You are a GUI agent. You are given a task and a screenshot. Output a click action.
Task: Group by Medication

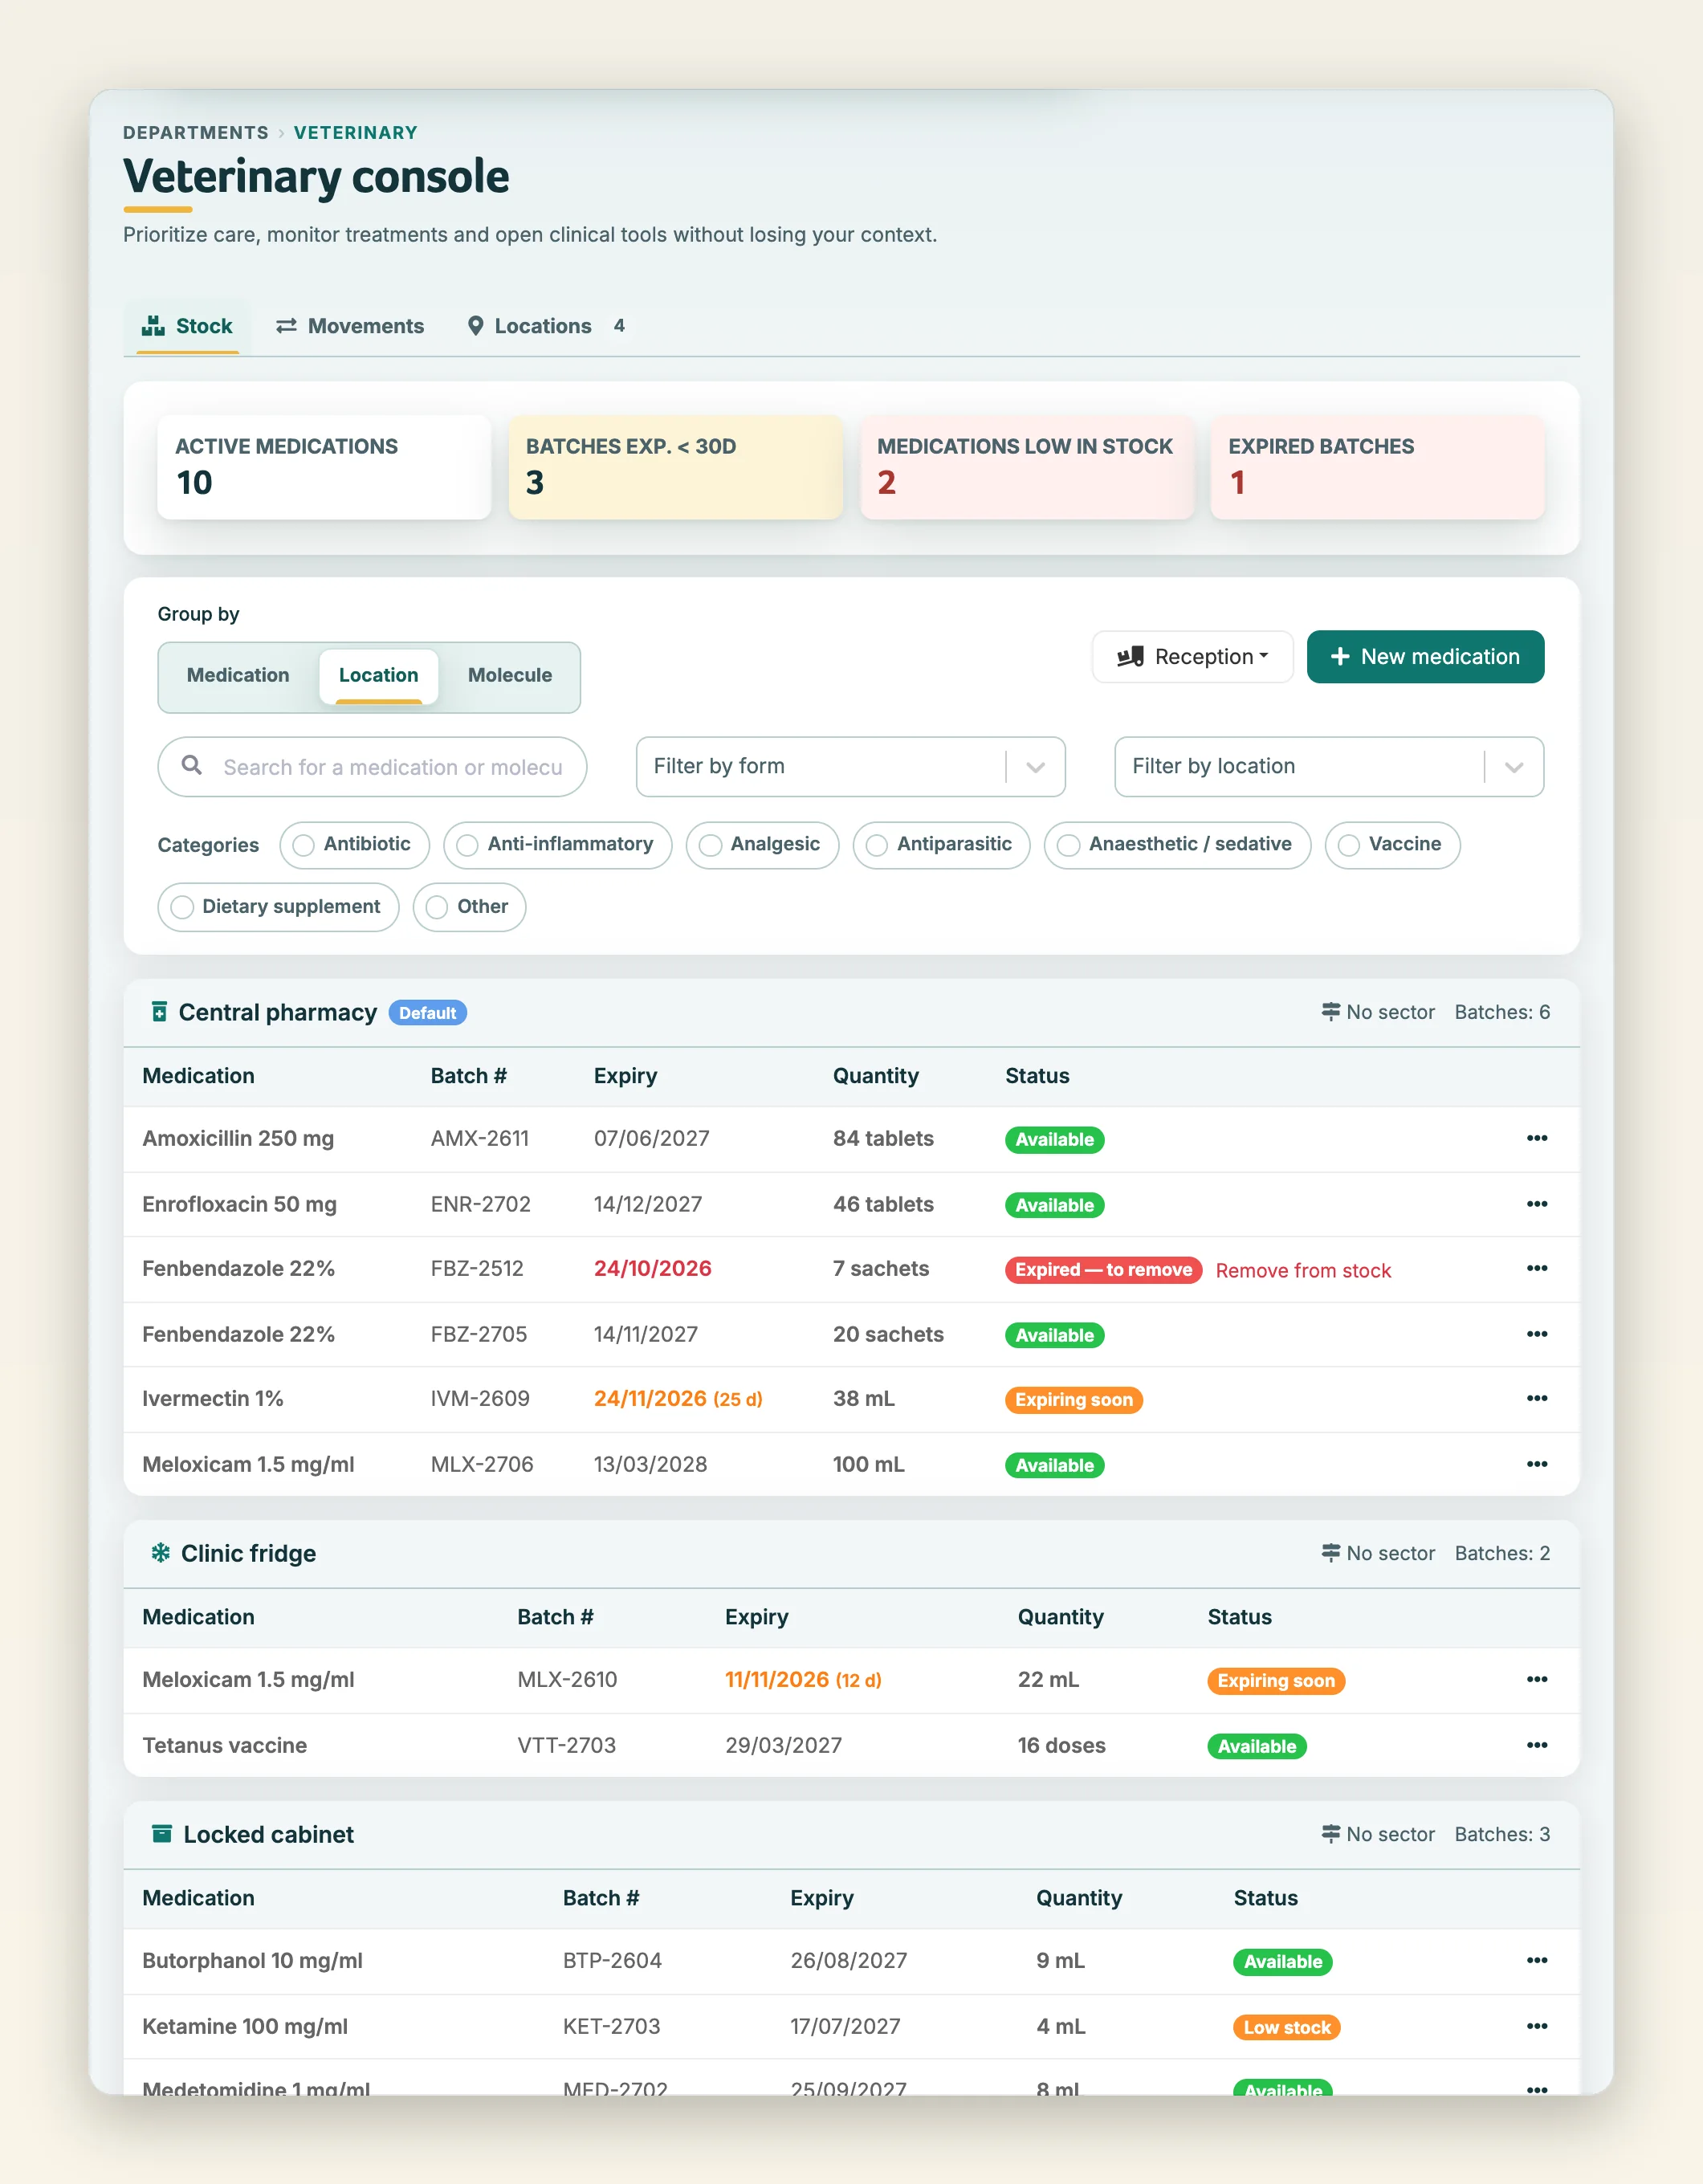(238, 676)
